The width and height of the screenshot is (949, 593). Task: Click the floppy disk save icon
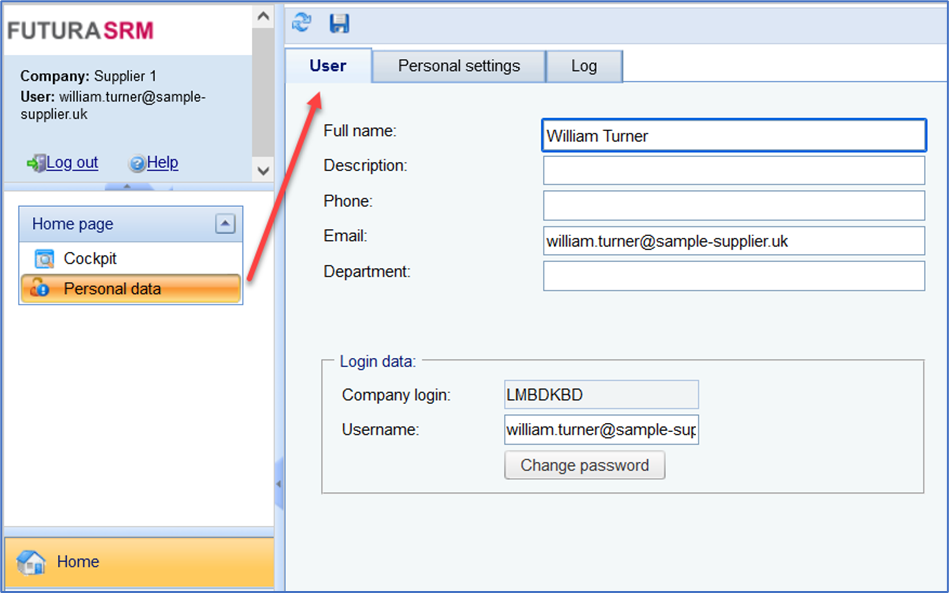[x=339, y=22]
